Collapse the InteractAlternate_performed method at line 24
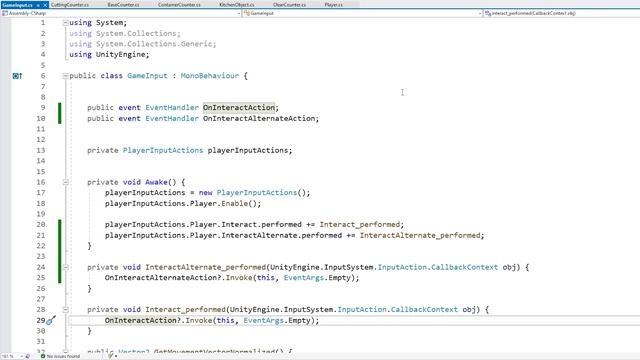Screen dimensions: 640x360 65,267
